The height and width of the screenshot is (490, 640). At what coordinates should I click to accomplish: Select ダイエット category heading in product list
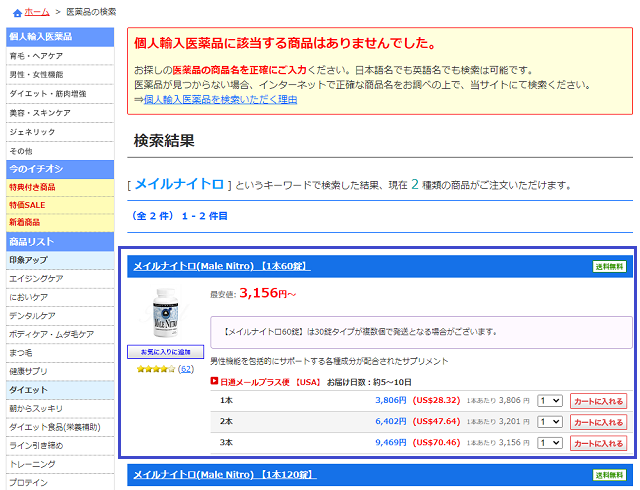pyautogui.click(x=60, y=390)
